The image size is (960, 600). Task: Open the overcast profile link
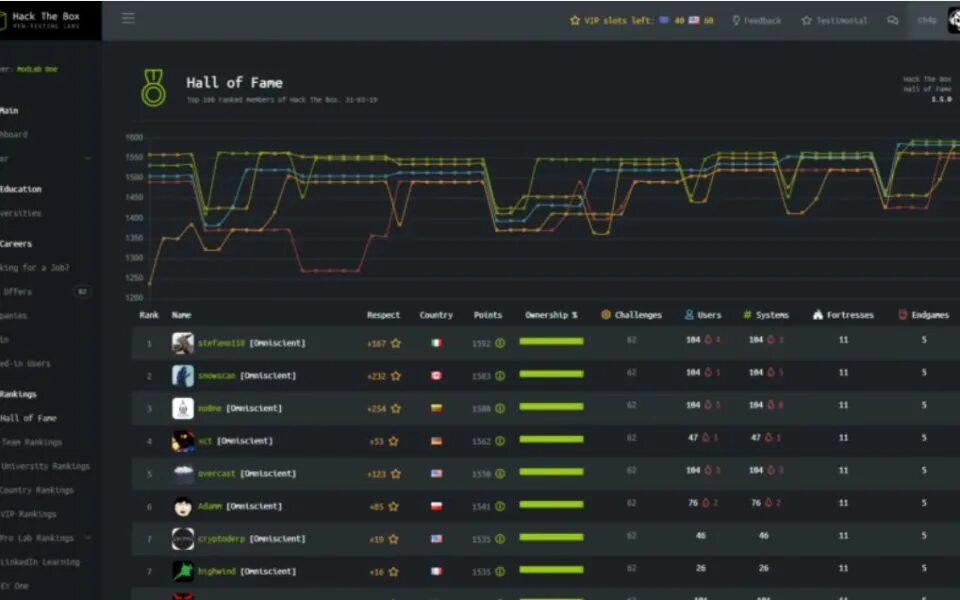[x=217, y=474]
